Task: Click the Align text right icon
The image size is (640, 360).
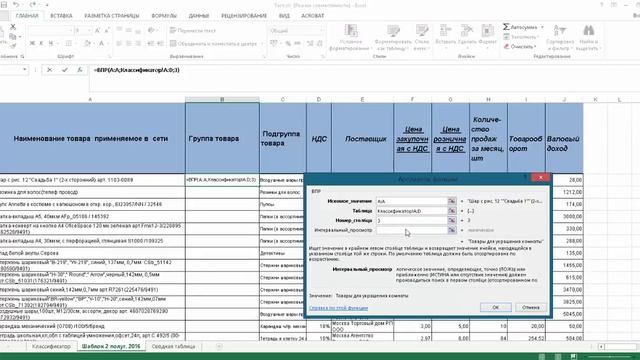Action: click(x=138, y=43)
